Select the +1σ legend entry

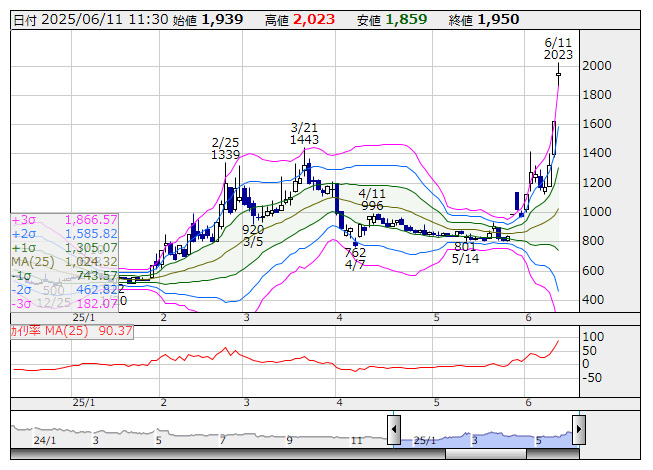(64, 247)
